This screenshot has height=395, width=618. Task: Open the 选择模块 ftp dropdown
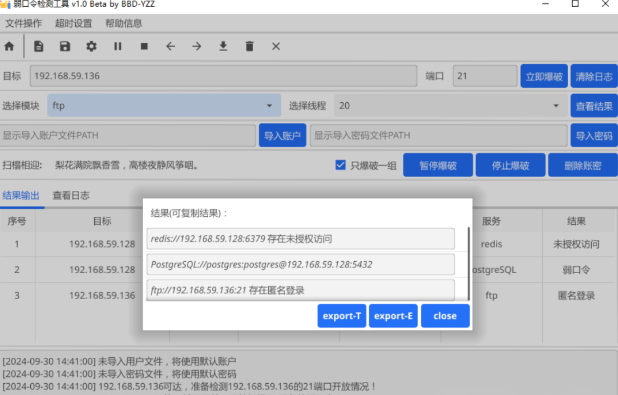click(x=164, y=105)
